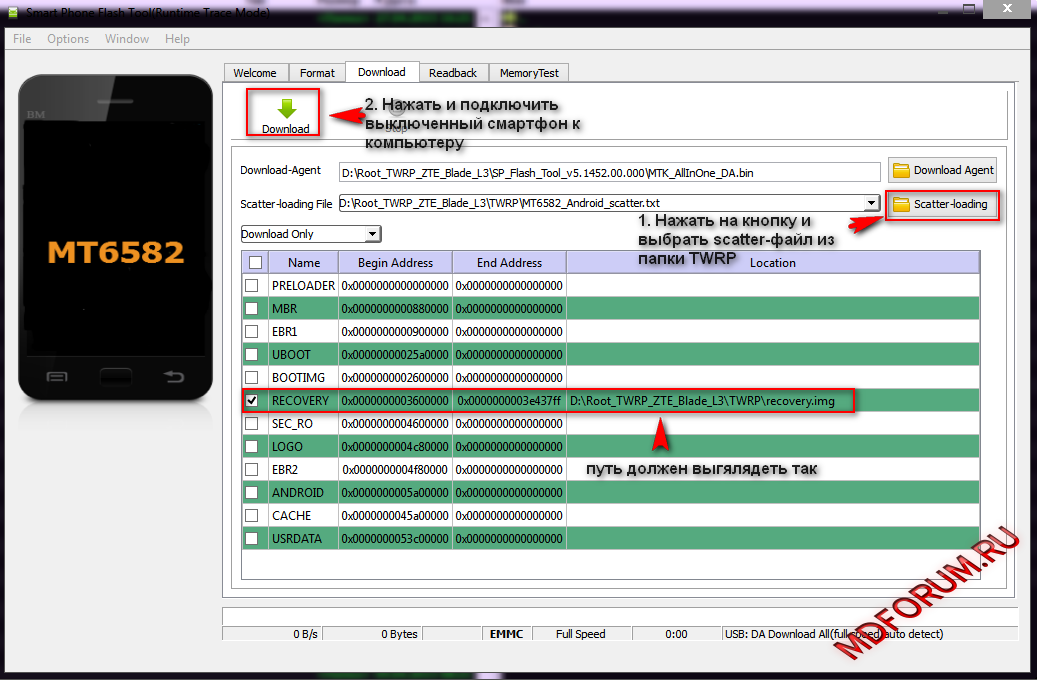Image resolution: width=1037 pixels, height=680 pixels.
Task: Switch to the Format tab
Action: pos(317,73)
